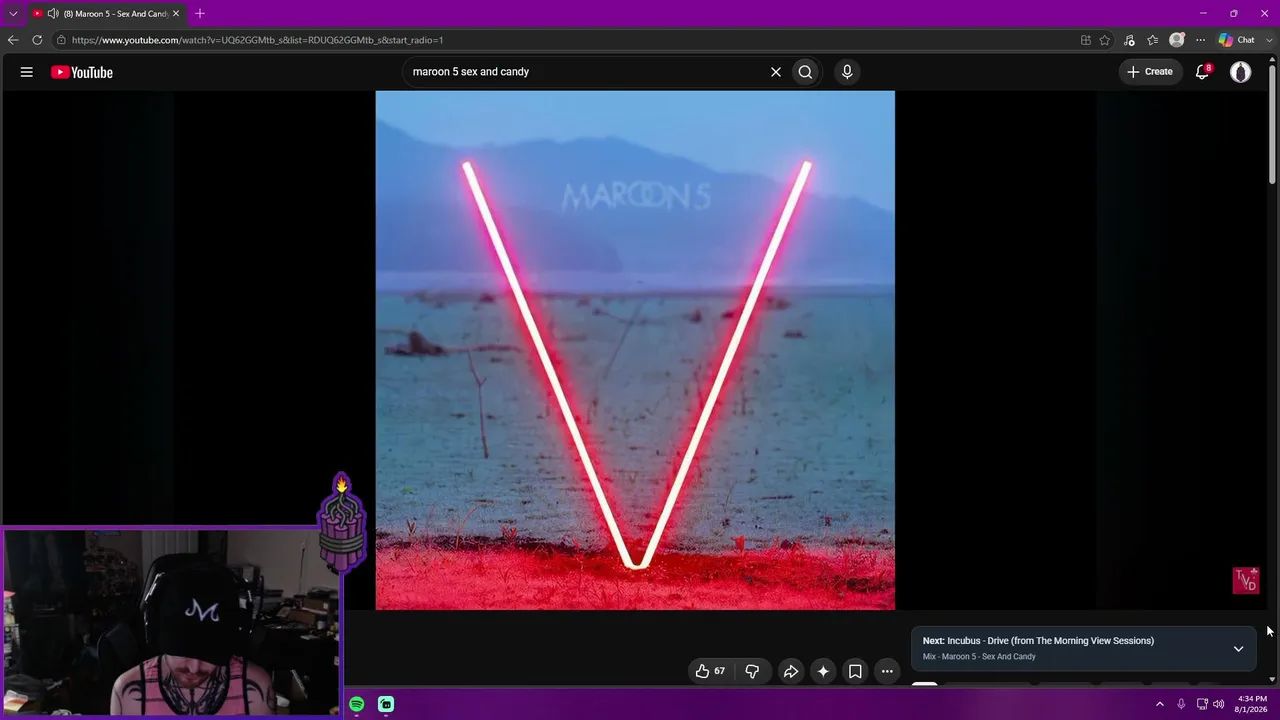Open the YouTube guide hamburger menu

27,72
